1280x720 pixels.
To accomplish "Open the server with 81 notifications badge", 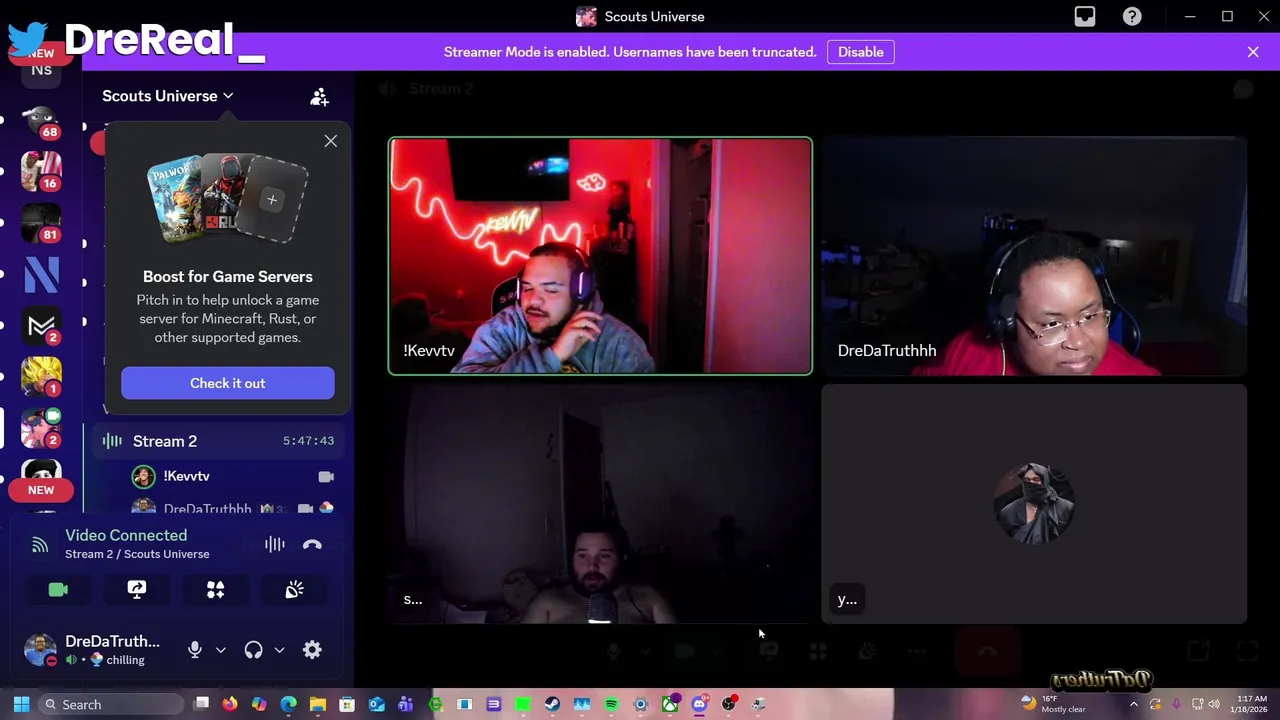I will point(41,224).
